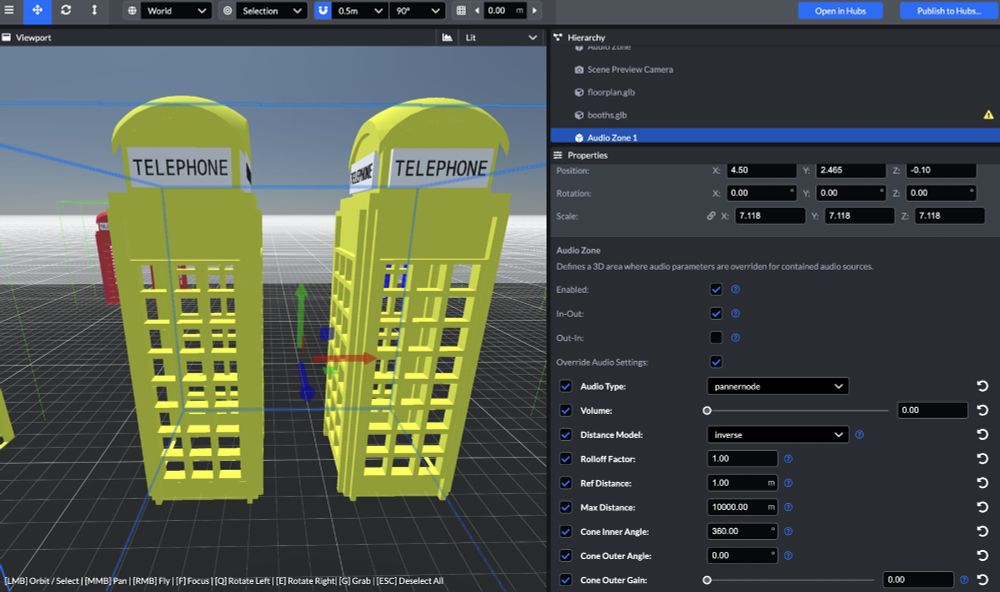Reset Cone Outer Angle with its undo icon
This screenshot has height=592, width=1000.
(983, 556)
